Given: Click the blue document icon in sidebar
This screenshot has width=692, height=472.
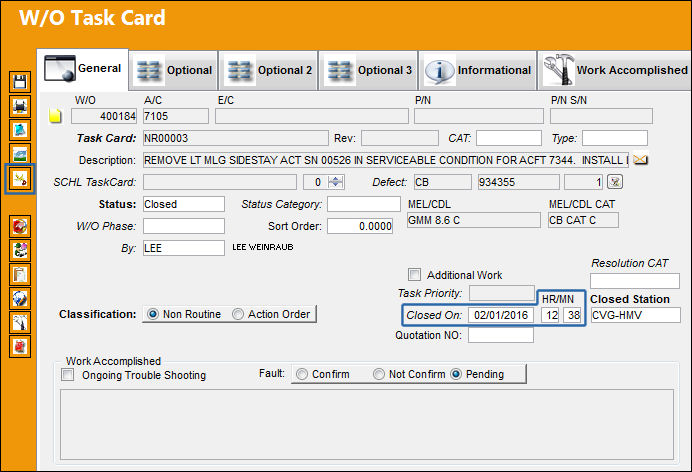Looking at the screenshot, I should [x=20, y=131].
